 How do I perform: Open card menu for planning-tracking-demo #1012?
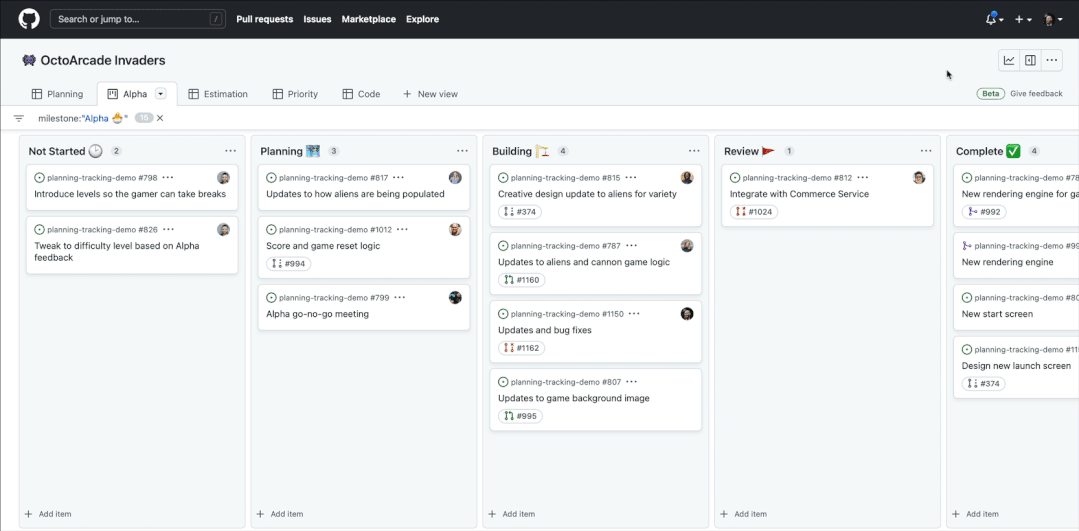coord(403,229)
